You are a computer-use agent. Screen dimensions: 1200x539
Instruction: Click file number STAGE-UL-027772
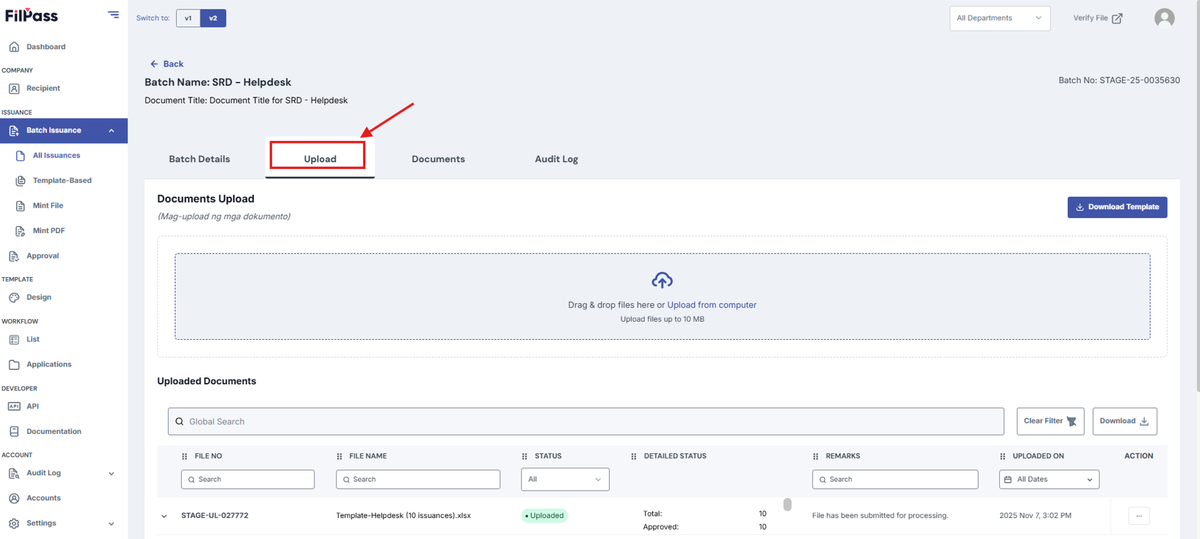pos(214,516)
